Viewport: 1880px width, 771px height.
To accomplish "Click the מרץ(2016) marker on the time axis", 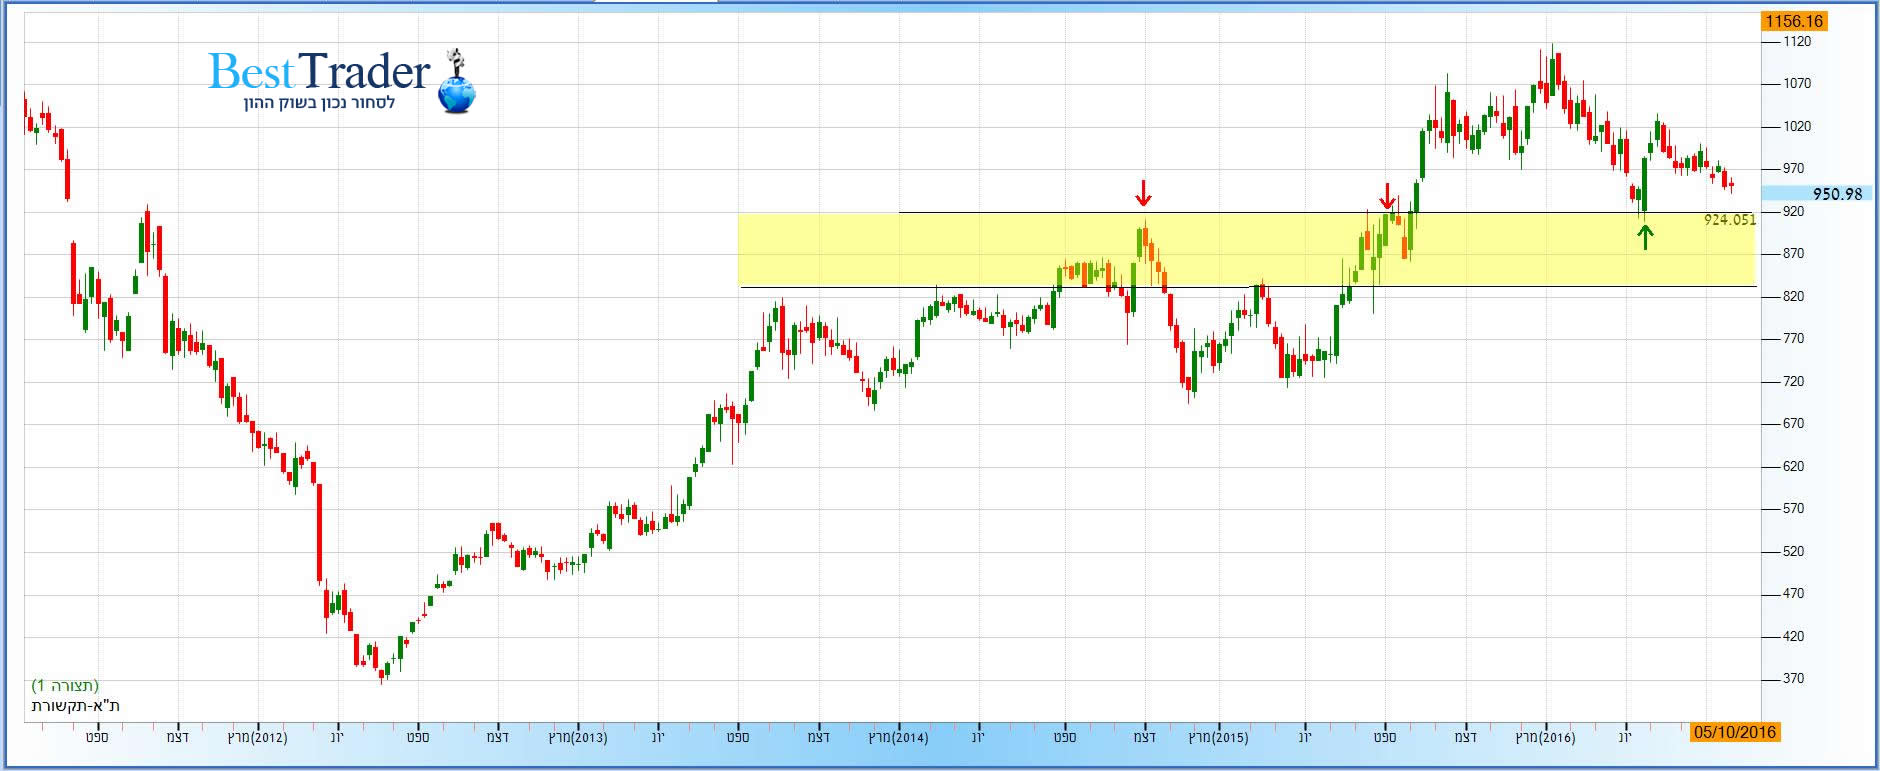I will click(1545, 738).
